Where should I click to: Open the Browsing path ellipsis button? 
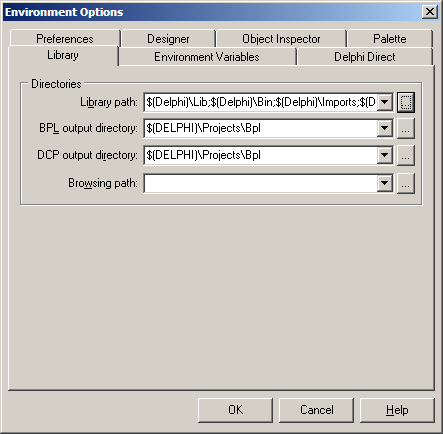tap(406, 183)
